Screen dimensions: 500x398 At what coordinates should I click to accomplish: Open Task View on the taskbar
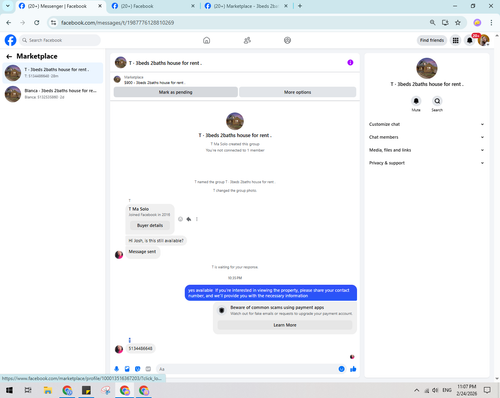tap(28, 390)
